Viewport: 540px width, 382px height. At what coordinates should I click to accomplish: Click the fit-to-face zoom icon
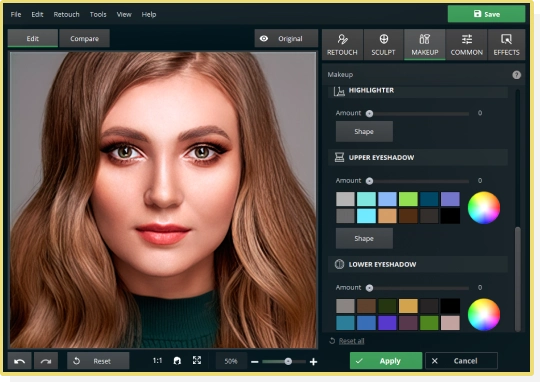(177, 361)
